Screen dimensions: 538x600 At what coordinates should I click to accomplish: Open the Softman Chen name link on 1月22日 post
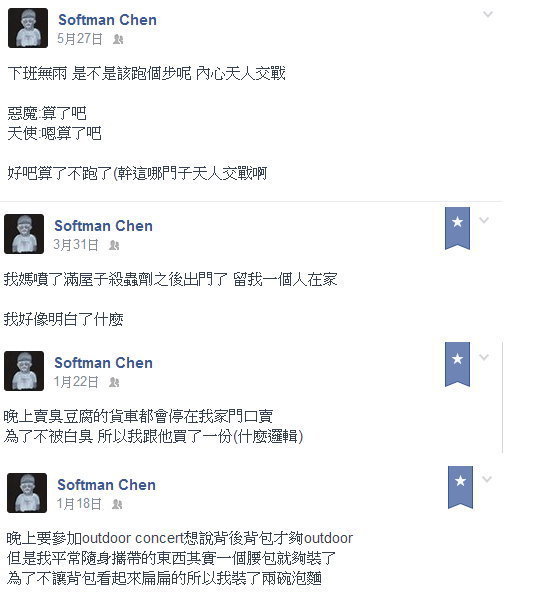pyautogui.click(x=103, y=363)
